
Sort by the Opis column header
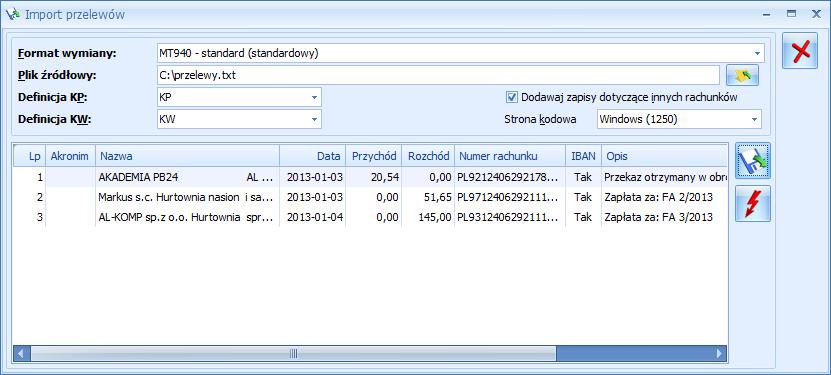pos(665,156)
